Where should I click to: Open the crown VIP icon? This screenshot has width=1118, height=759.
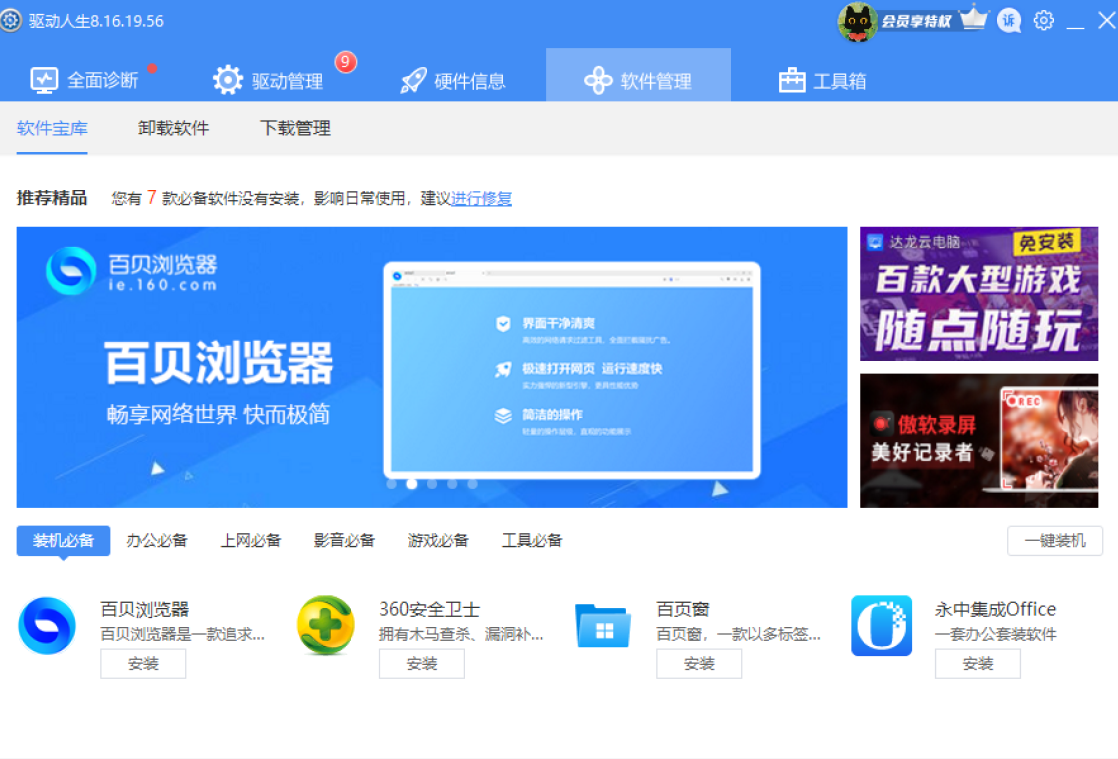click(973, 18)
